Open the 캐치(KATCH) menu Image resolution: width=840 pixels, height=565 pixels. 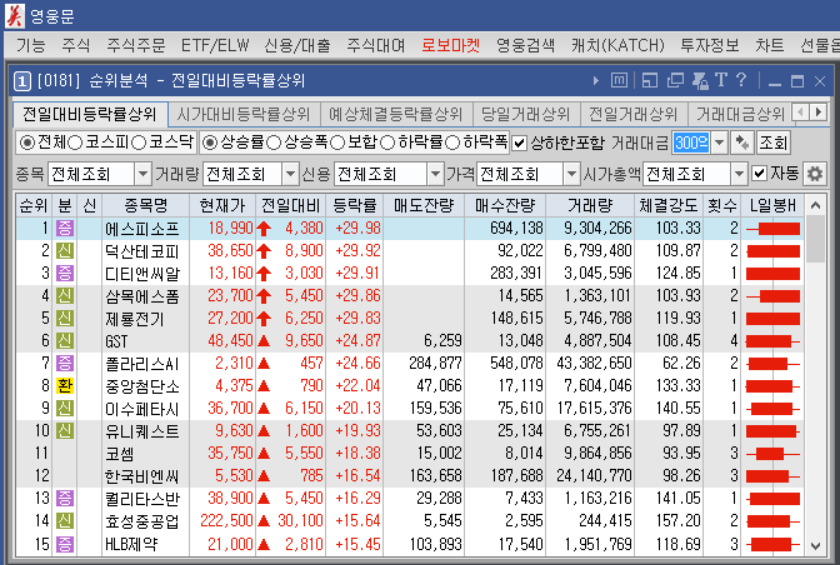pyautogui.click(x=618, y=46)
